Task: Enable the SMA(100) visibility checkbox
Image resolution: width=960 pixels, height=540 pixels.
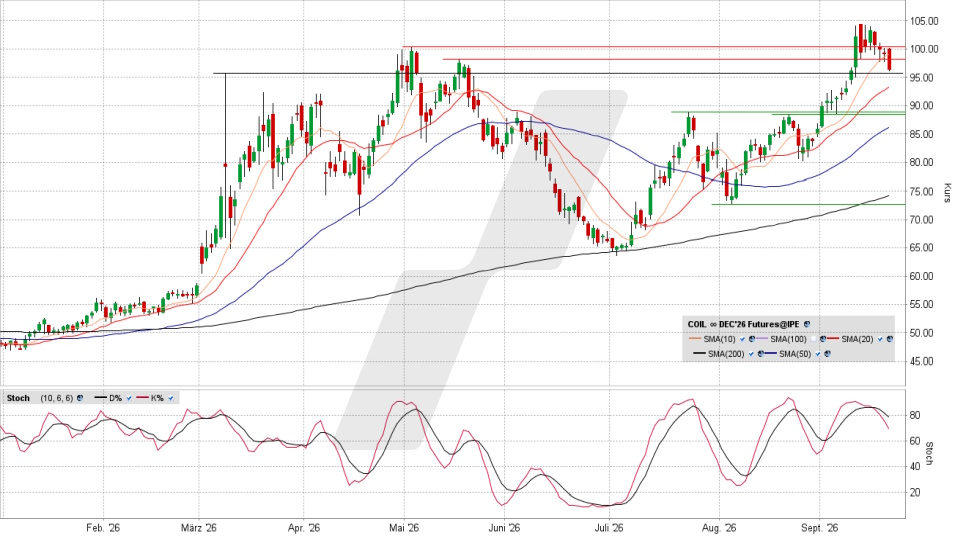Action: pos(813,339)
